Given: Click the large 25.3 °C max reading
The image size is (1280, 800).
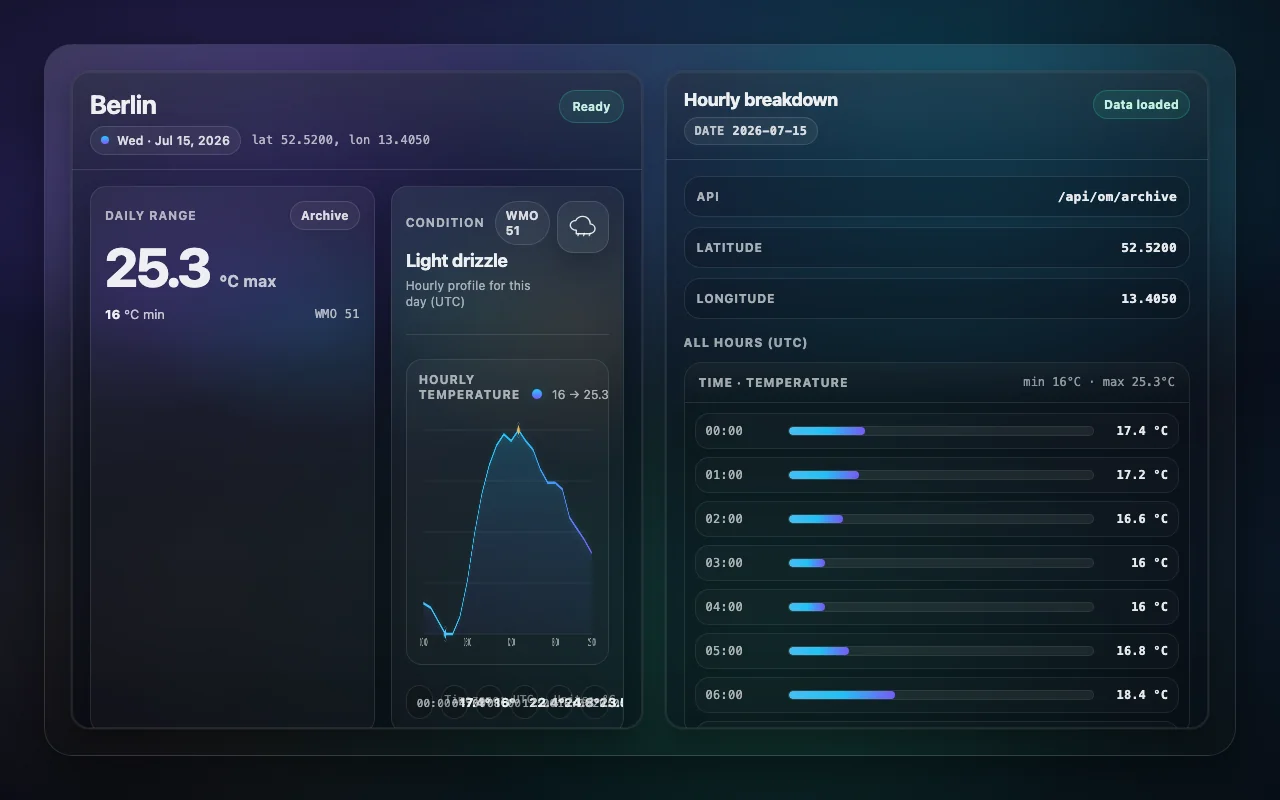Looking at the screenshot, I should click(191, 270).
